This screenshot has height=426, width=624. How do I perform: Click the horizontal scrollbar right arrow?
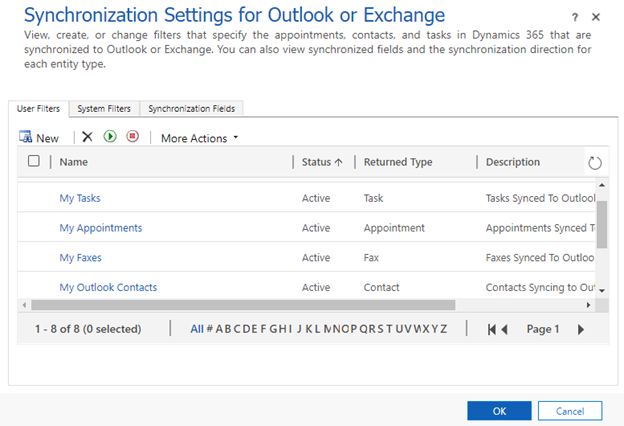click(x=588, y=305)
